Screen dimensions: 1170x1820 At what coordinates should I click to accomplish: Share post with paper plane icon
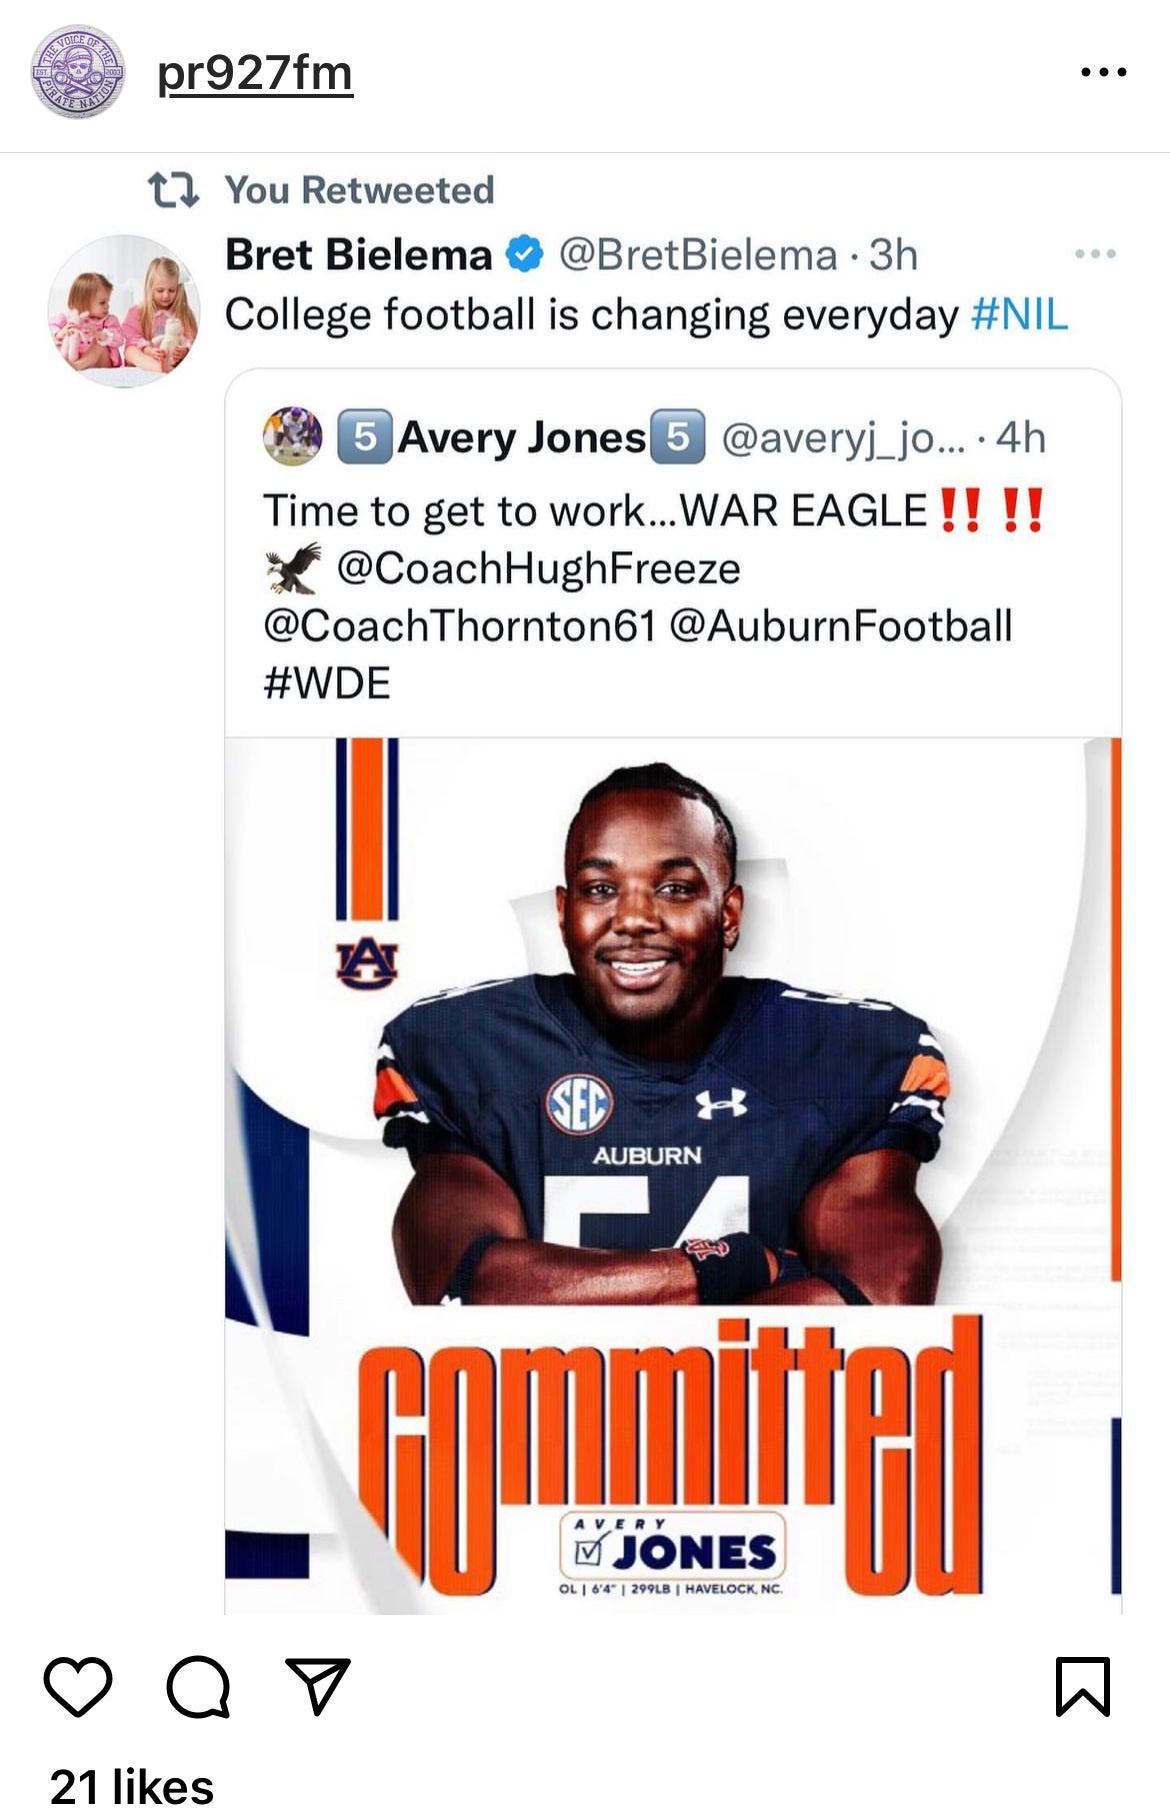[318, 1686]
